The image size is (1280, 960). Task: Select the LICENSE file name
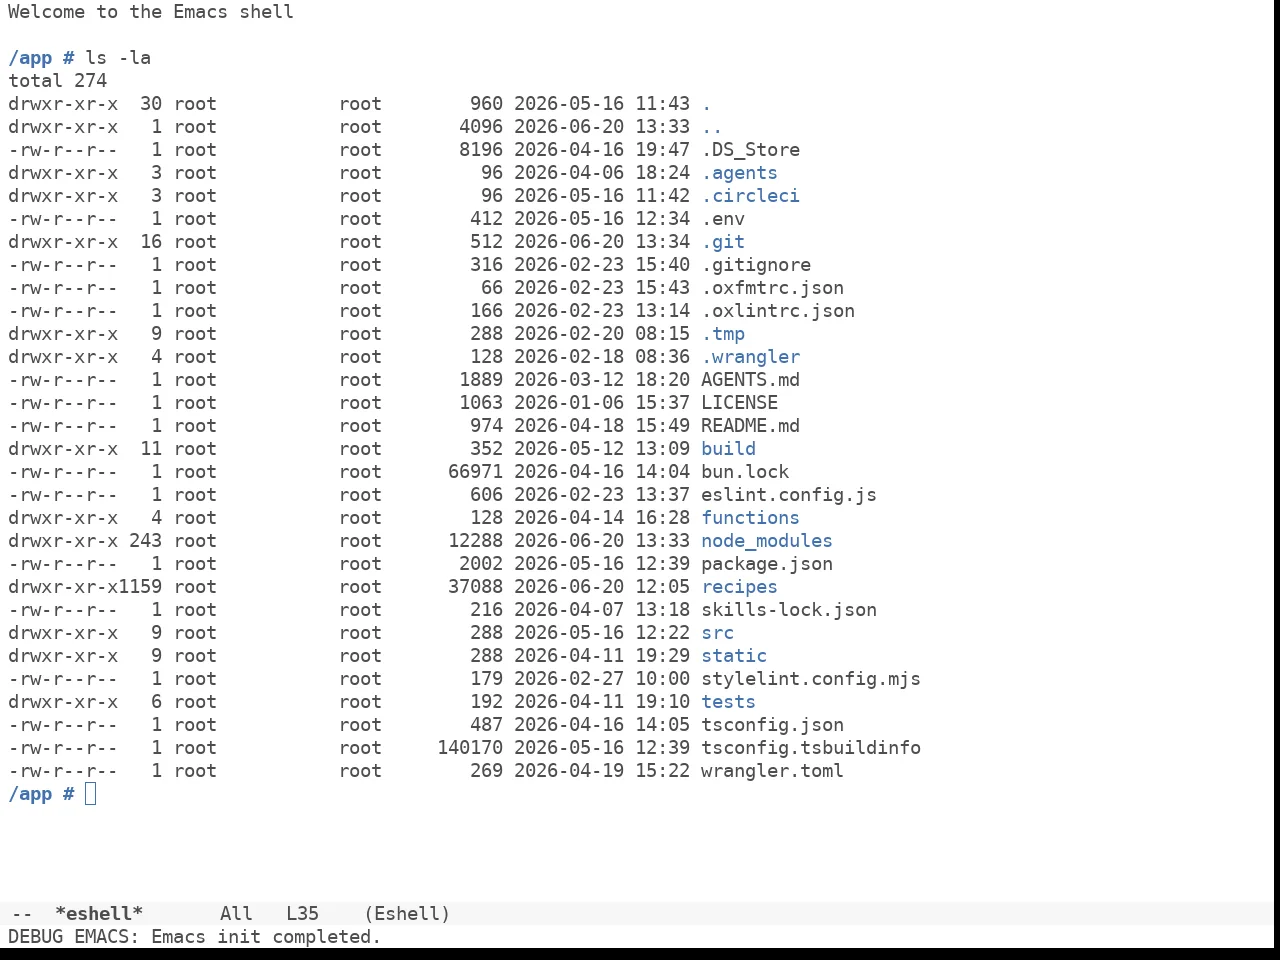(x=739, y=403)
